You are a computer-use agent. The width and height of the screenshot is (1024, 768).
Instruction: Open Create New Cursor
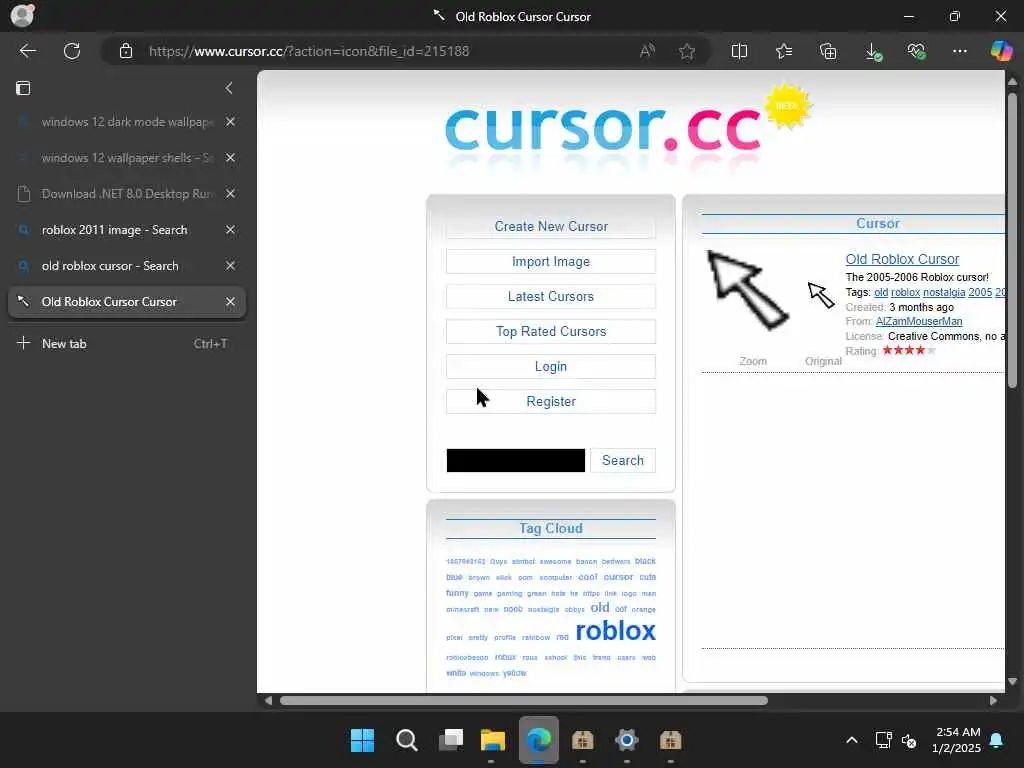[x=551, y=226]
